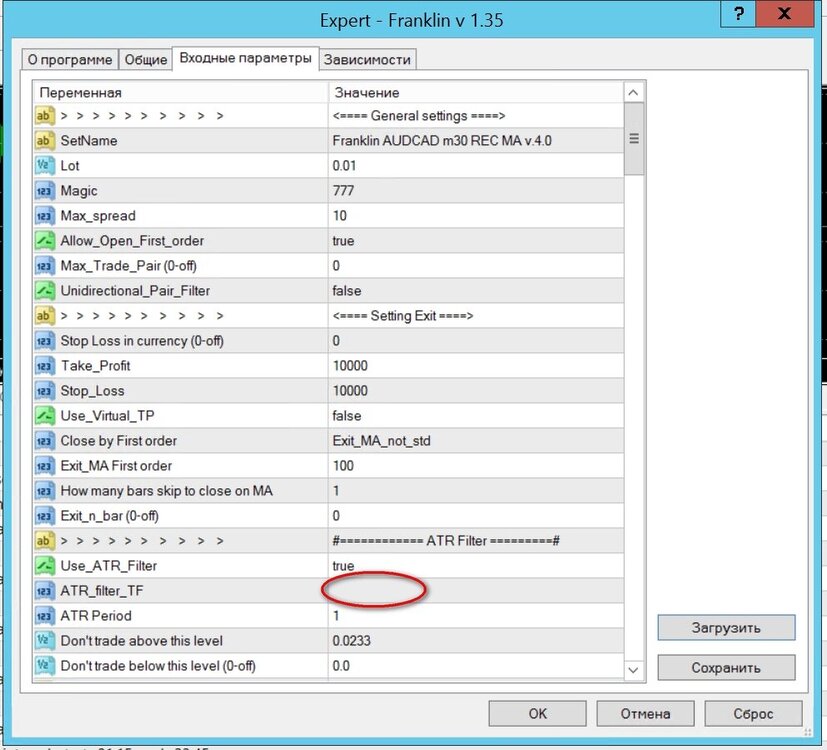This screenshot has height=750, width=827.
Task: Click the Use_ATR_Filter boolean icon
Action: [44, 566]
